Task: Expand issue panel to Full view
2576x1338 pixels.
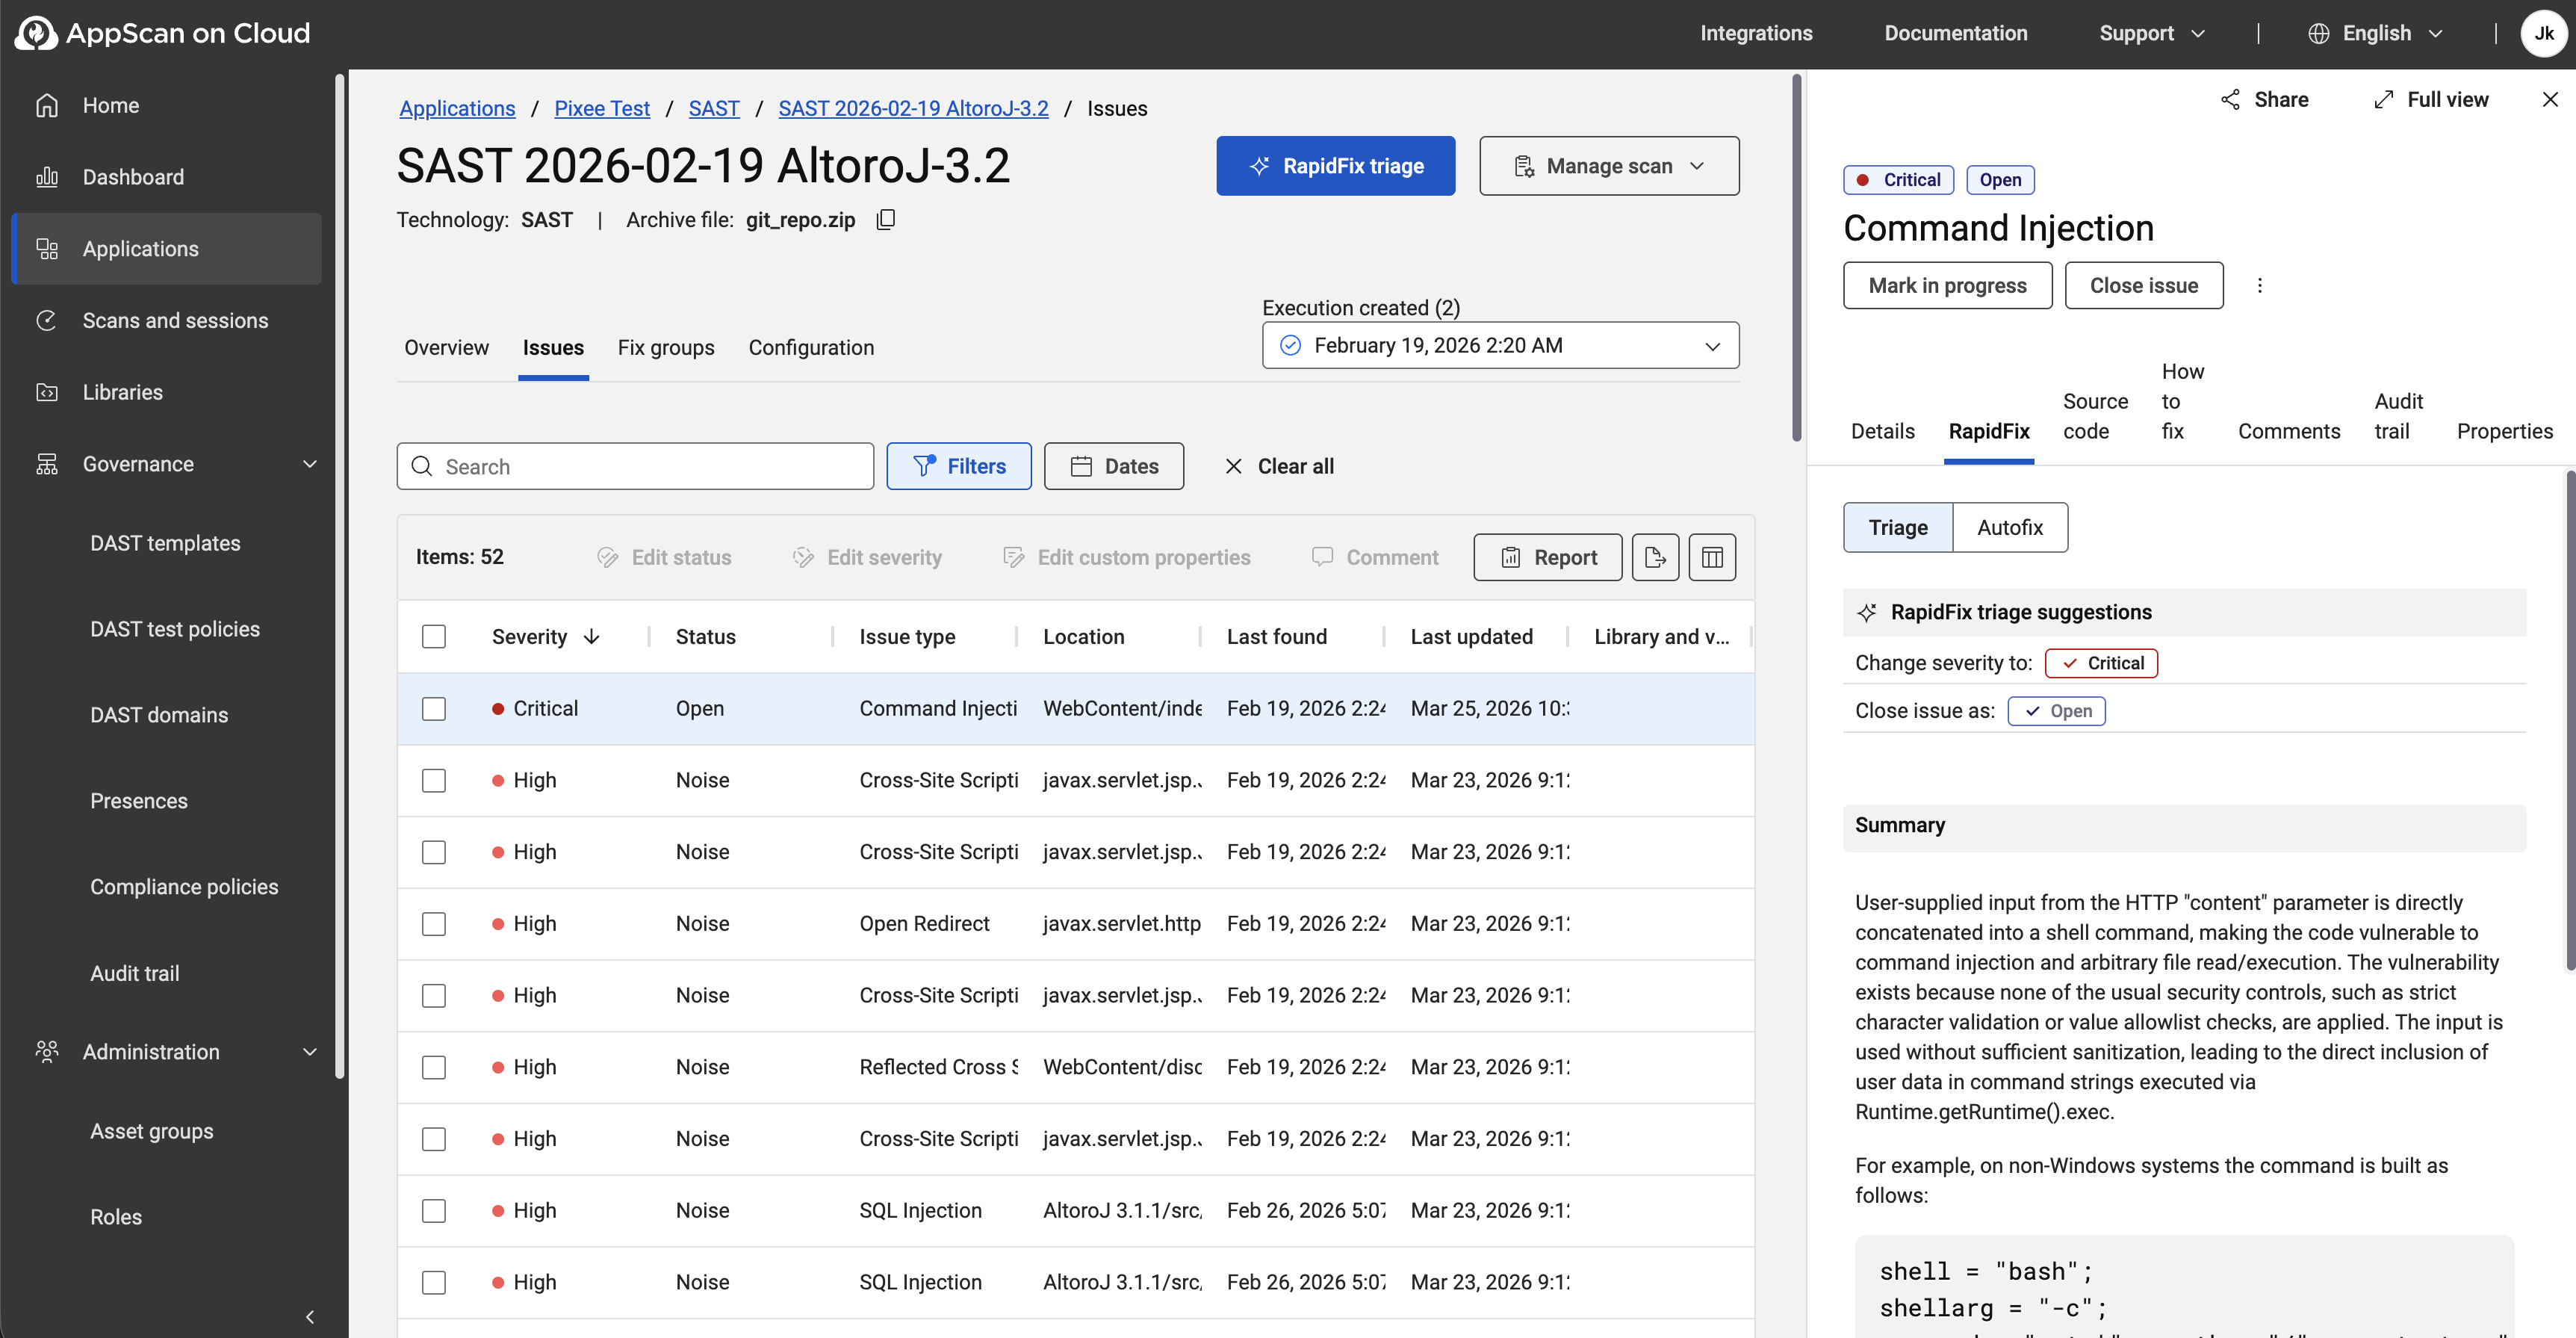Action: coord(2431,99)
